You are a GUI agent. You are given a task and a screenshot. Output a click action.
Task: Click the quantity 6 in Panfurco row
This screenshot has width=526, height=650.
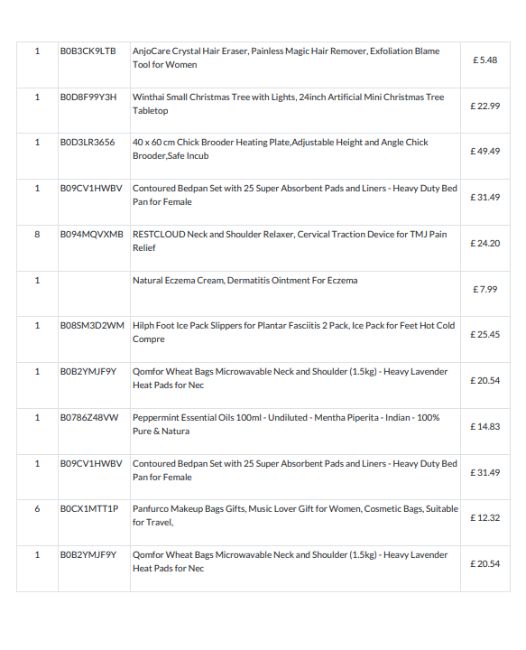tap(37, 509)
